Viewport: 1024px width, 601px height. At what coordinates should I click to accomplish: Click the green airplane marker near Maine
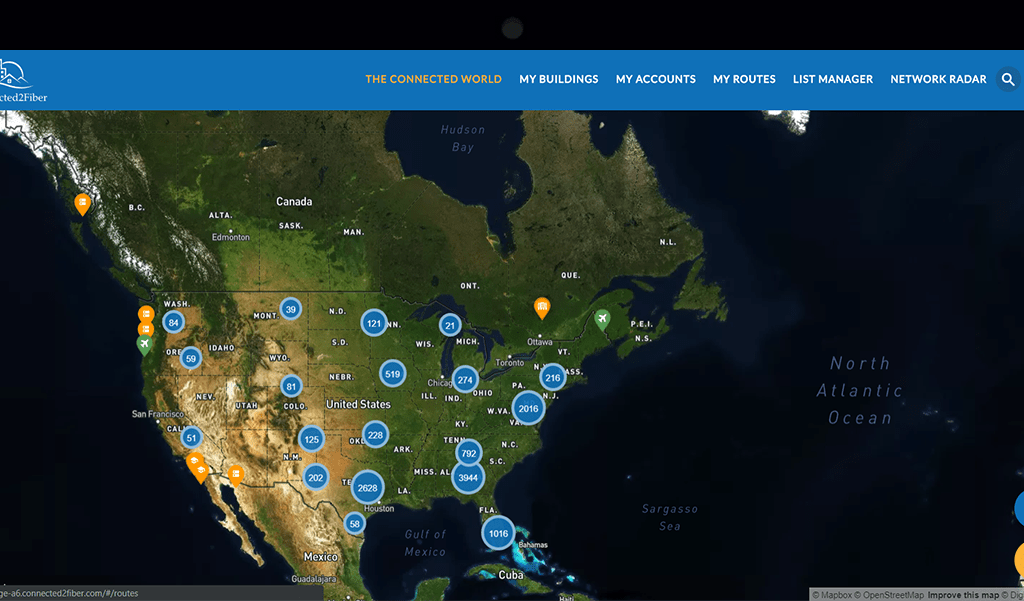tap(602, 319)
